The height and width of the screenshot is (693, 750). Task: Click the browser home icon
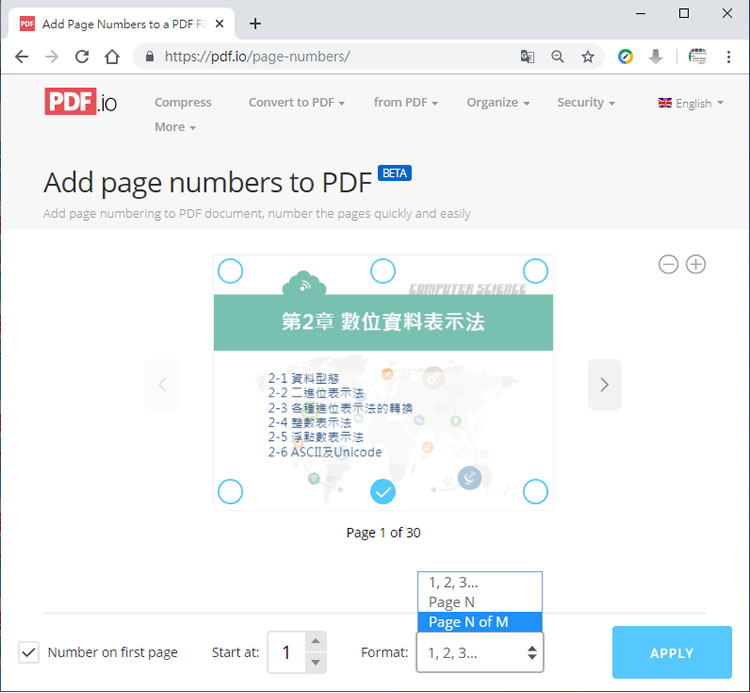[x=112, y=57]
